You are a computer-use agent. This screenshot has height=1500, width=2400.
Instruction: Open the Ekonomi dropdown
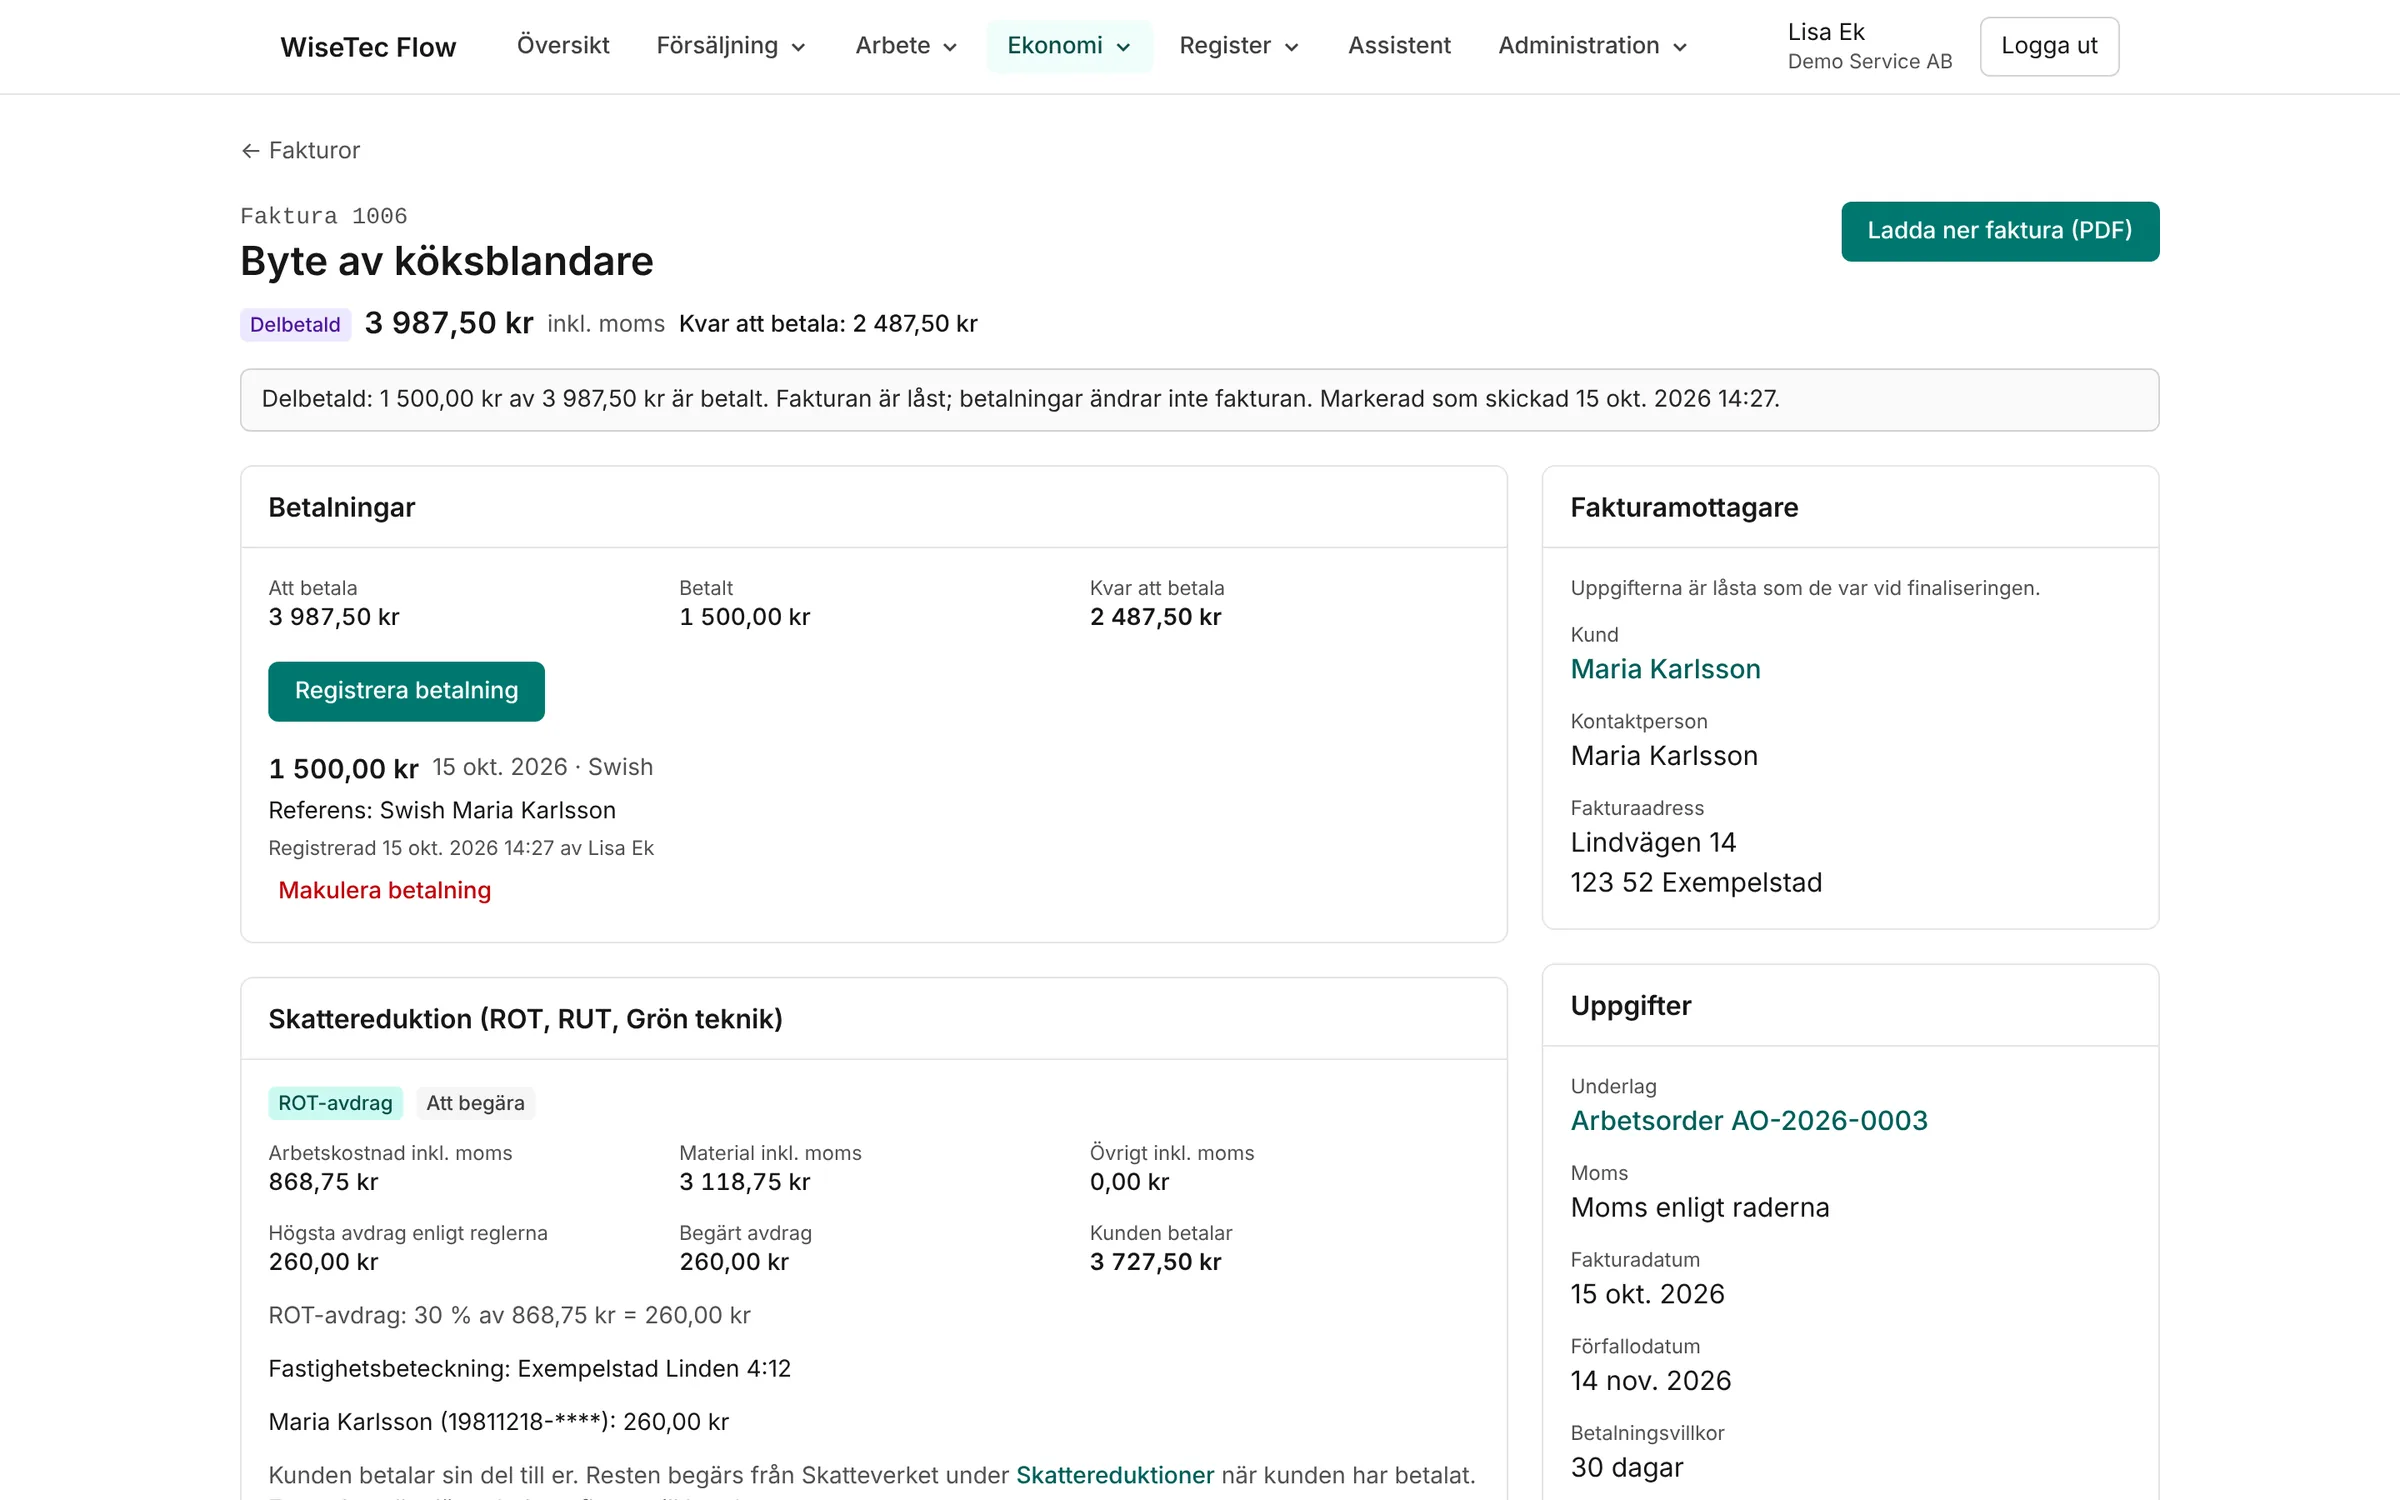pos(1069,46)
